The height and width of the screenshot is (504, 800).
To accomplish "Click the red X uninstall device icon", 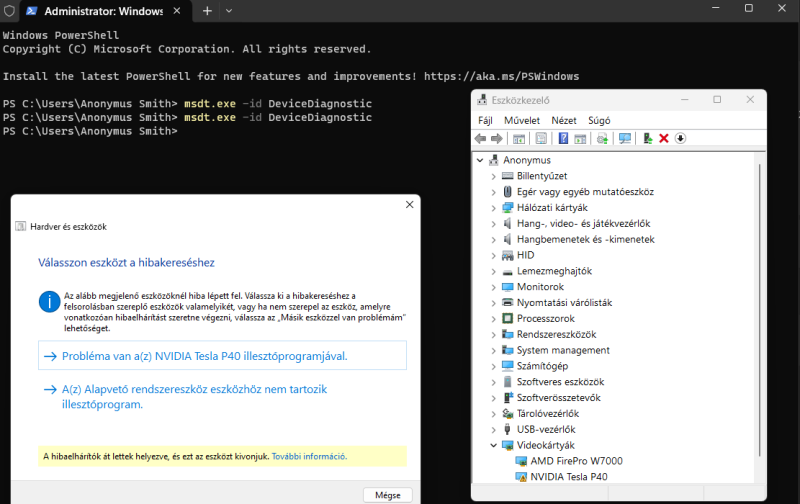I will (663, 138).
